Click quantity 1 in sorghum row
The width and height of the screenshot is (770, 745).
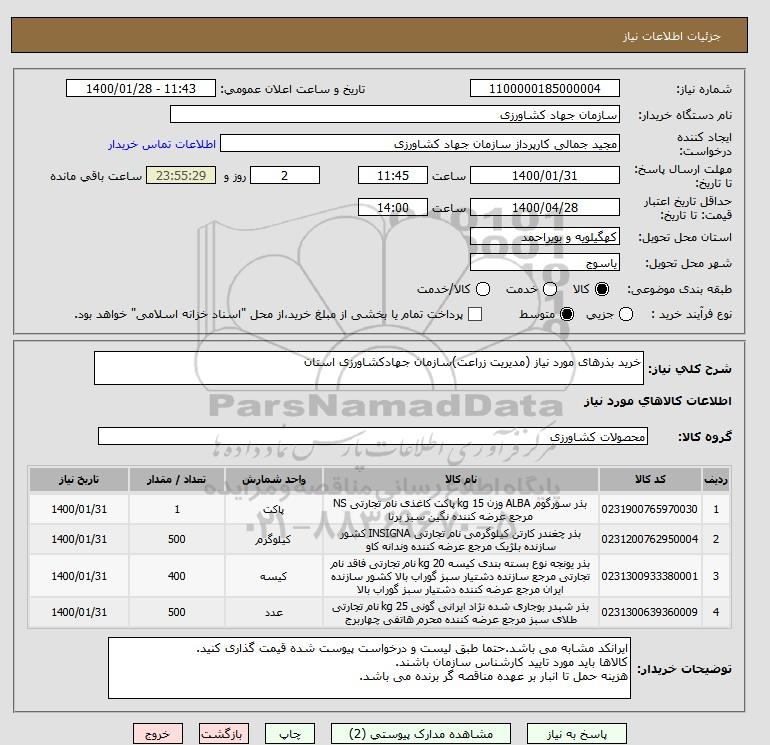(177, 509)
